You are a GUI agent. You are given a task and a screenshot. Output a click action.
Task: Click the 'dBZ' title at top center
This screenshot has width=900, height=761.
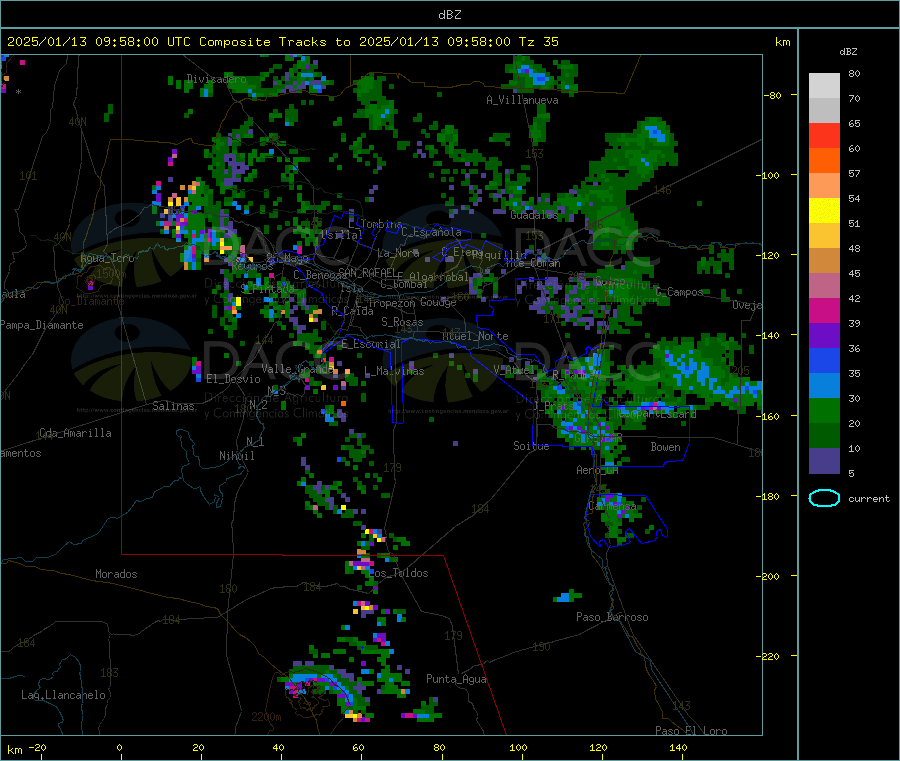449,14
